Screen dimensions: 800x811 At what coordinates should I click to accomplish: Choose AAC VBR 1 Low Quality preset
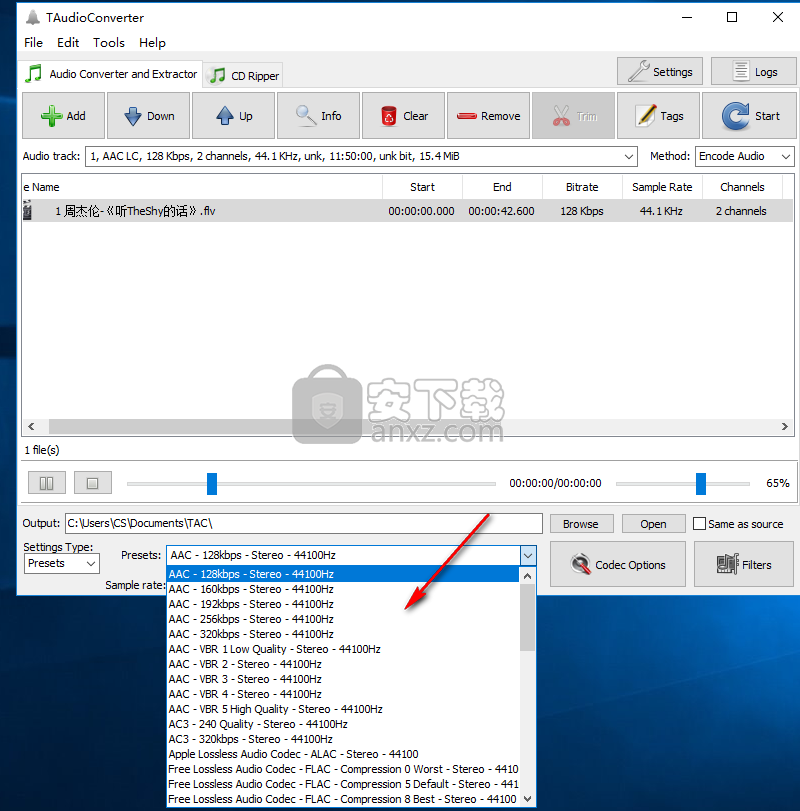pyautogui.click(x=342, y=649)
